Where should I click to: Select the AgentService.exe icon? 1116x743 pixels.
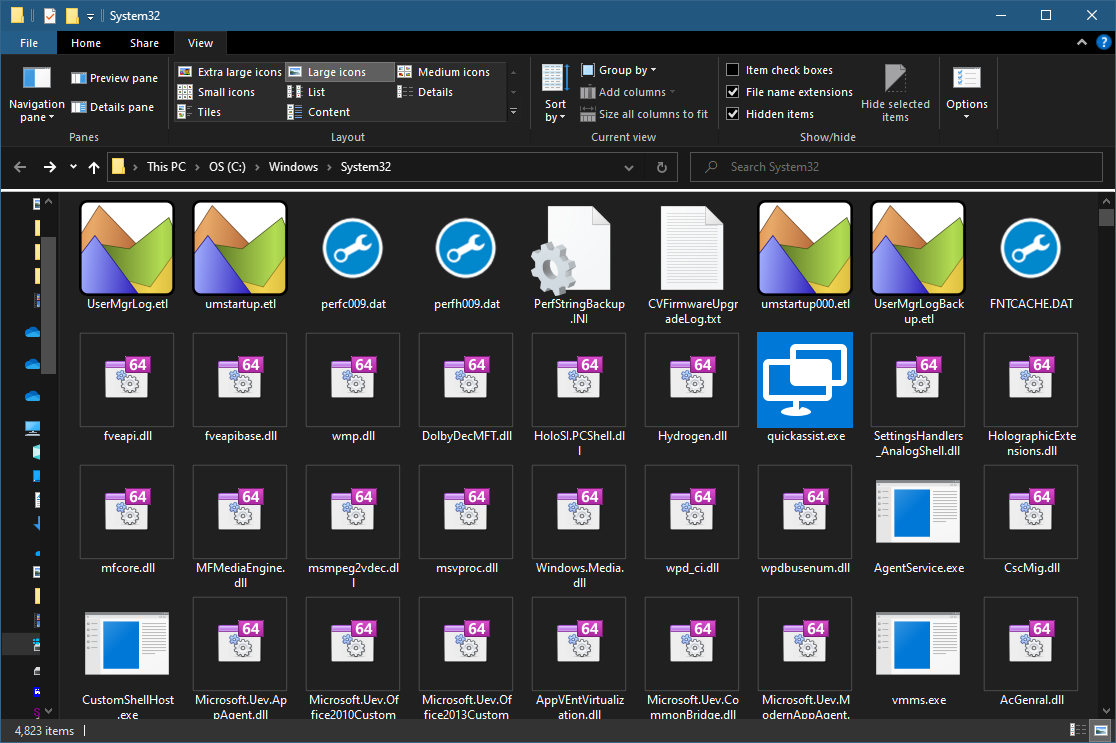(x=918, y=512)
